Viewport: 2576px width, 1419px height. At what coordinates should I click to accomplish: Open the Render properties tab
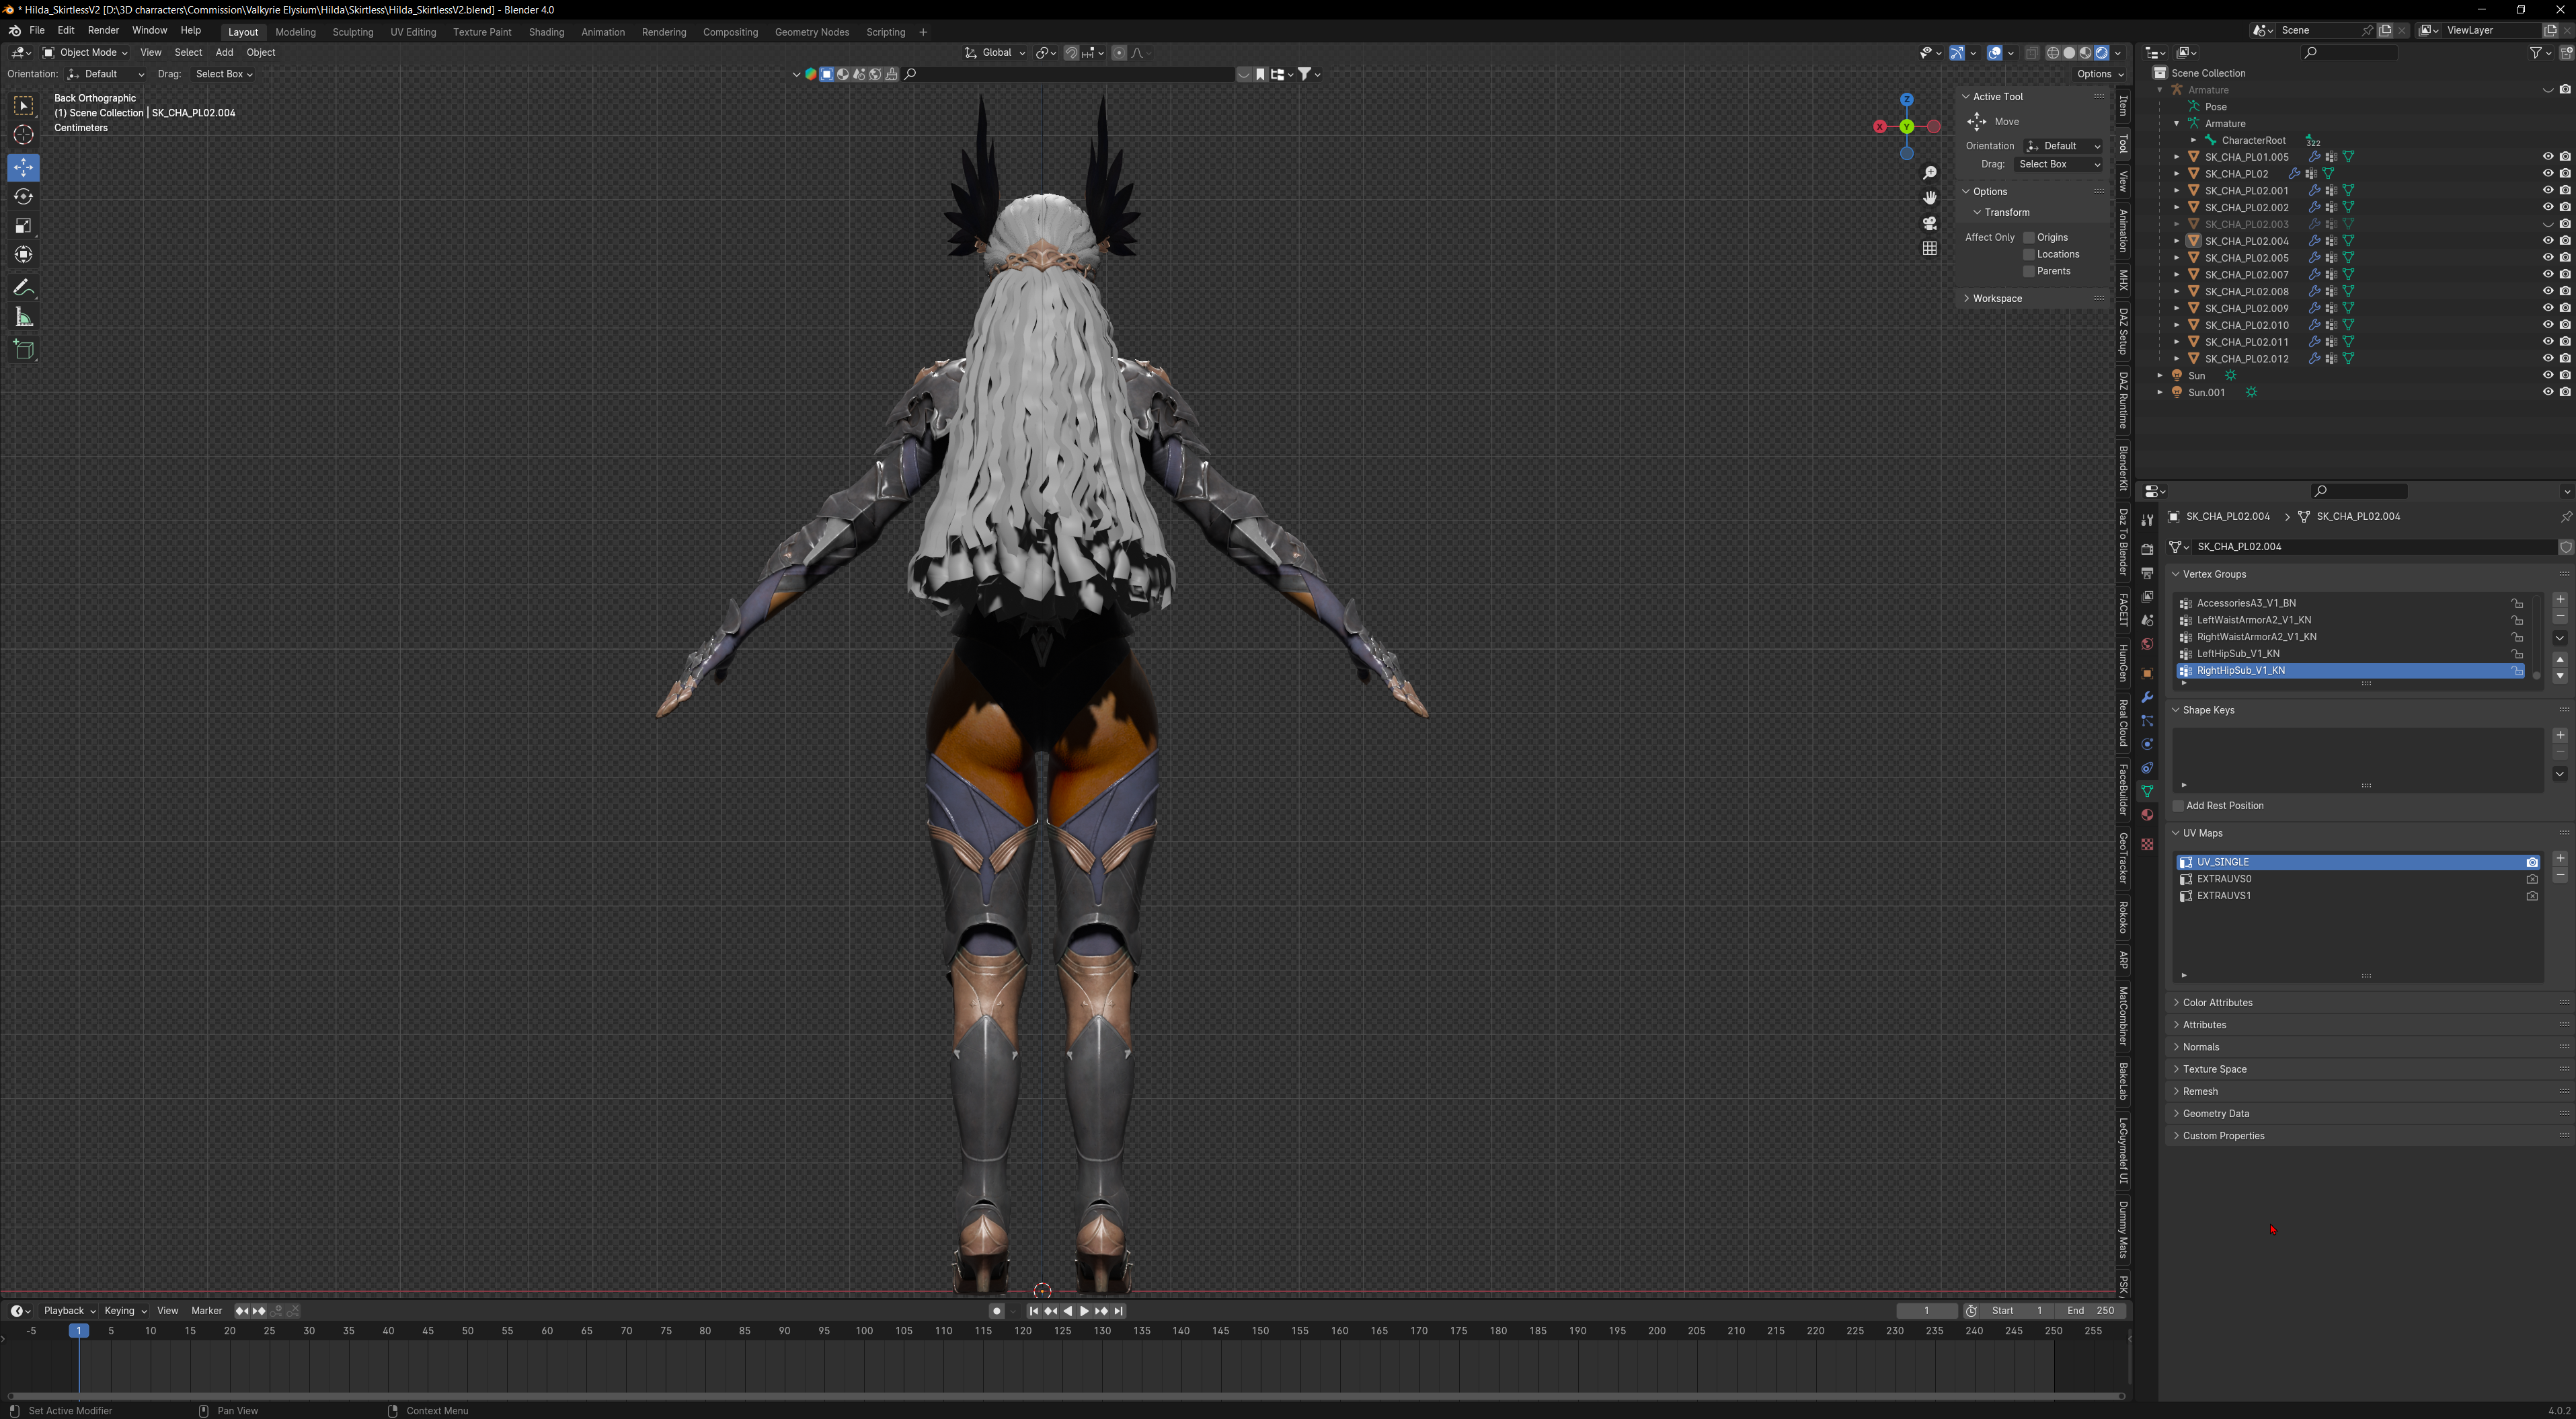(x=2147, y=549)
